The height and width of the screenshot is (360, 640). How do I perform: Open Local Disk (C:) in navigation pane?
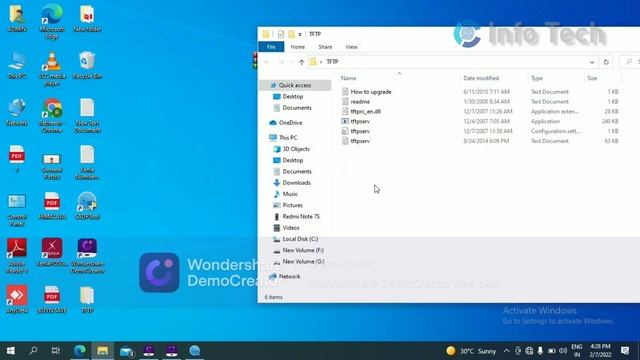point(300,239)
